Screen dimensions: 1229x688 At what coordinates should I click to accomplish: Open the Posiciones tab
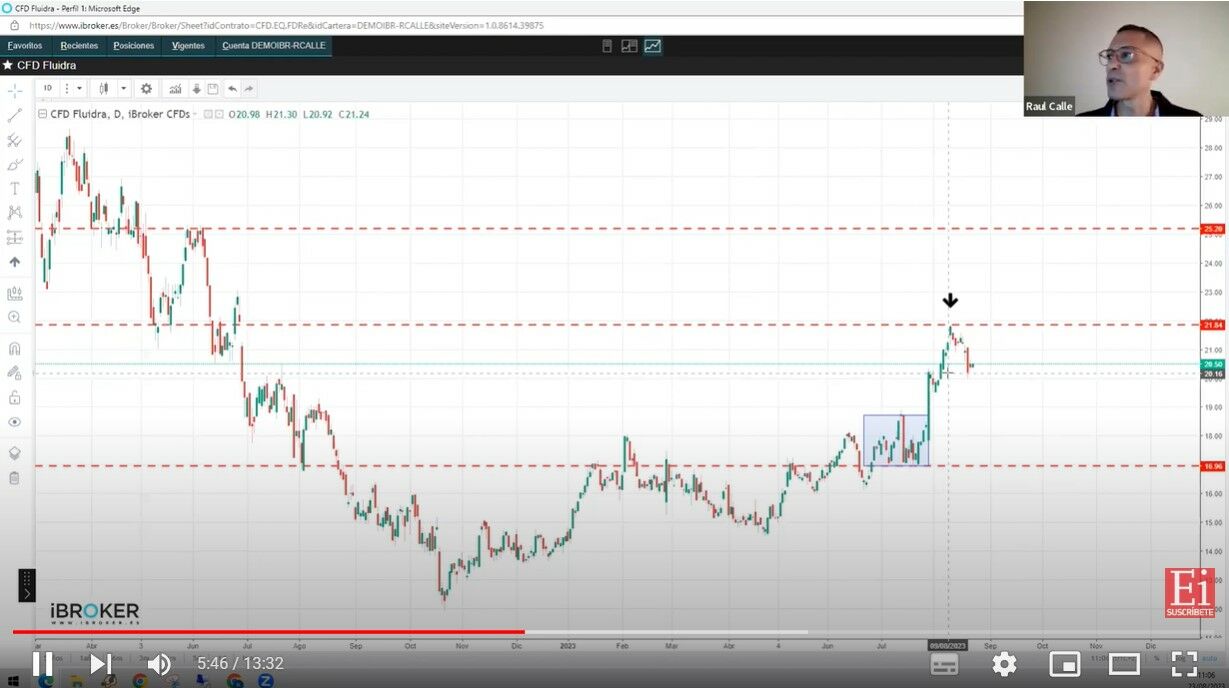(x=134, y=45)
